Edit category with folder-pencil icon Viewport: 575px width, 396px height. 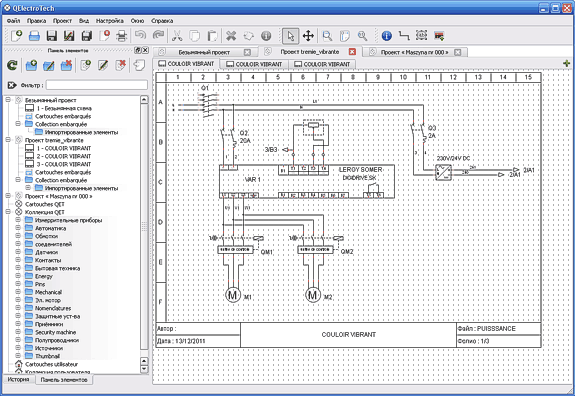click(49, 66)
